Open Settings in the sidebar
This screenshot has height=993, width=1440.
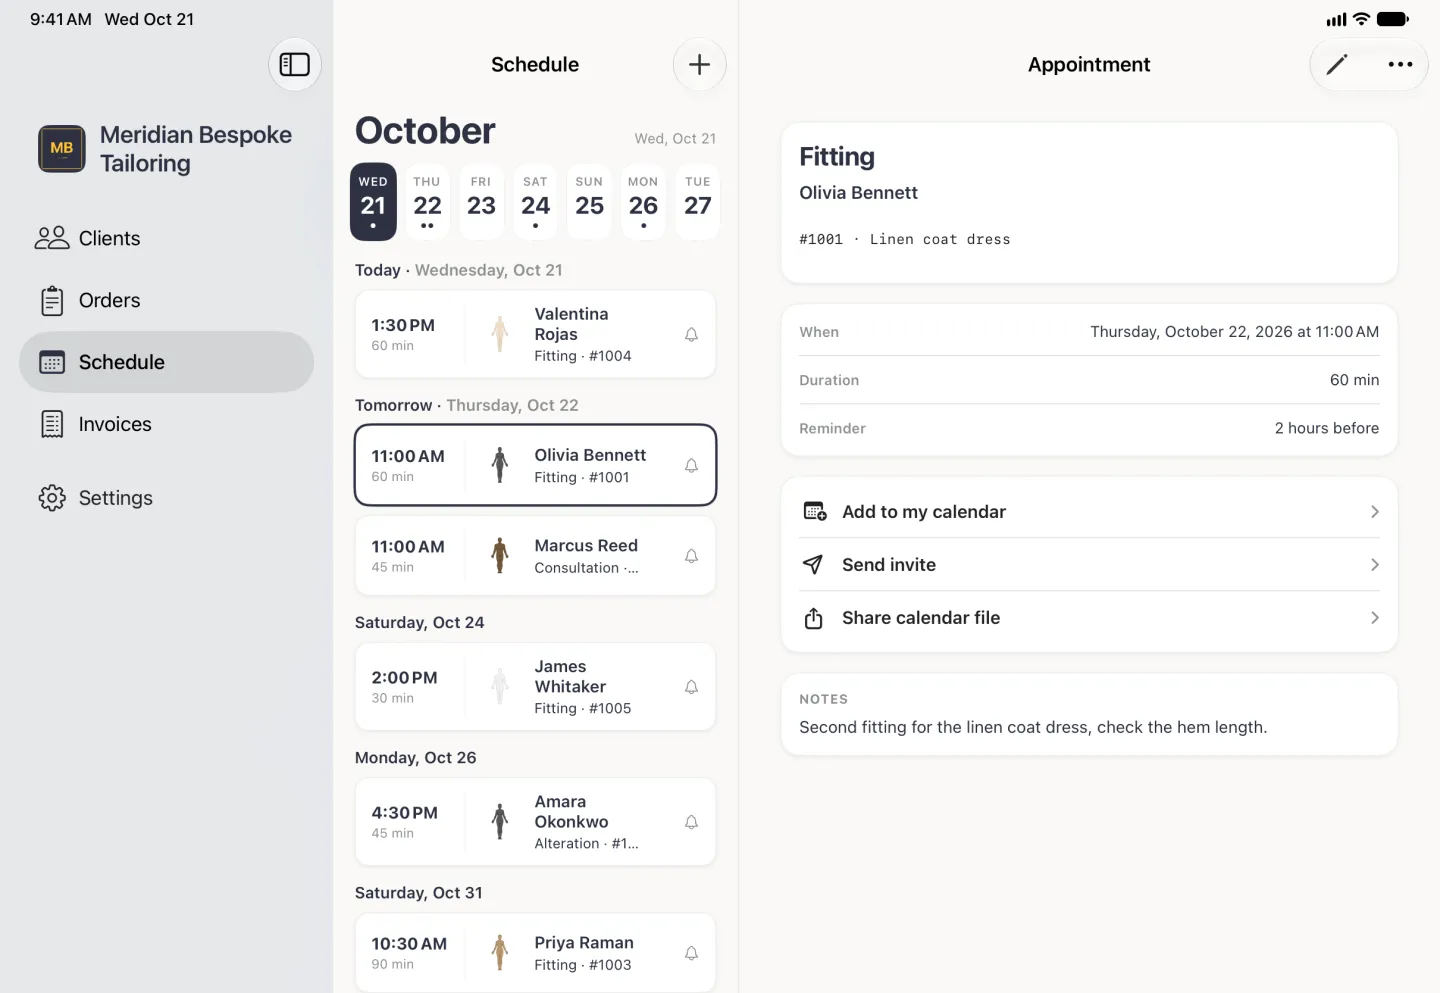click(x=166, y=498)
